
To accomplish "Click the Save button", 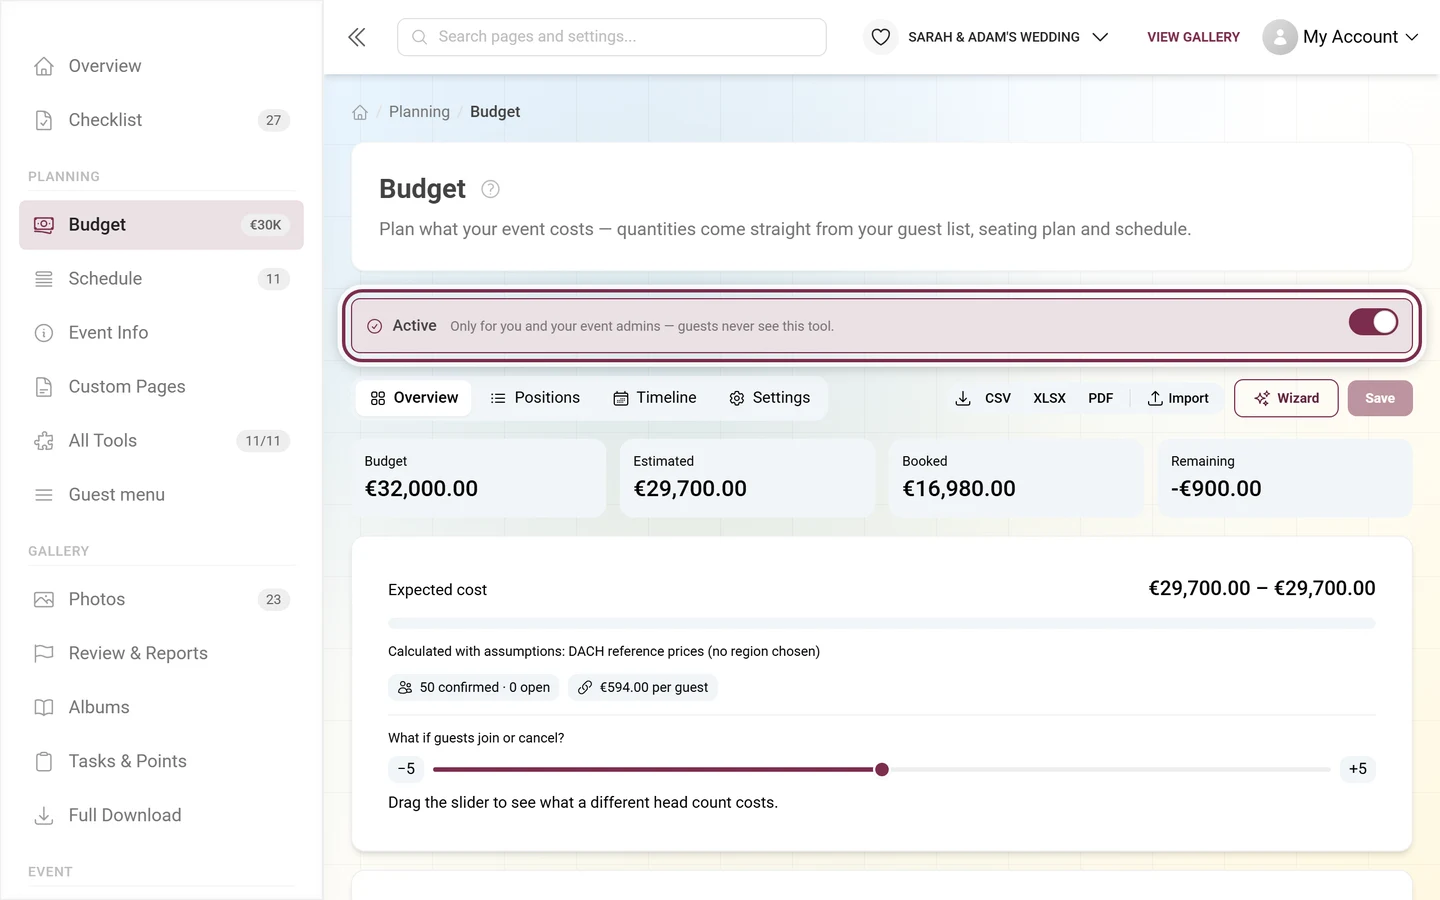I will pos(1380,398).
